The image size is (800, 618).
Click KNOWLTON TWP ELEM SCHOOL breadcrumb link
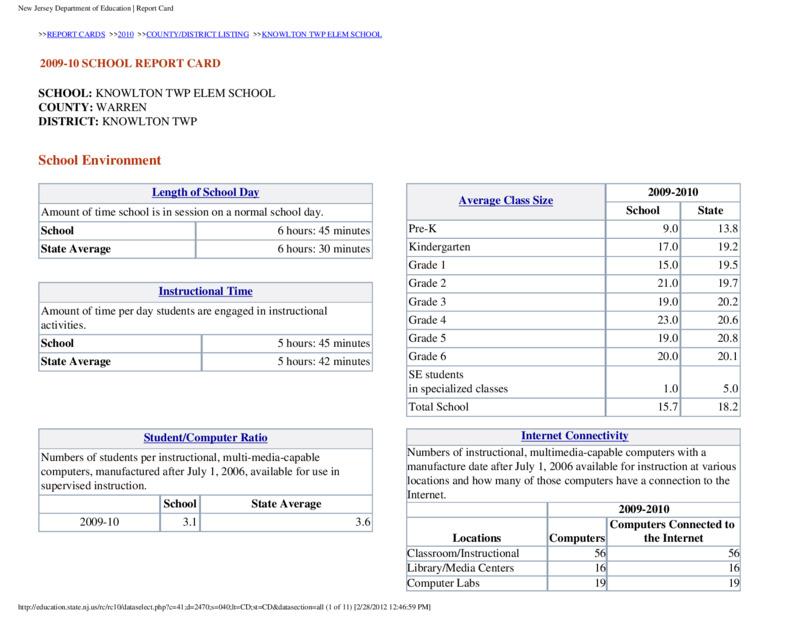pos(321,34)
